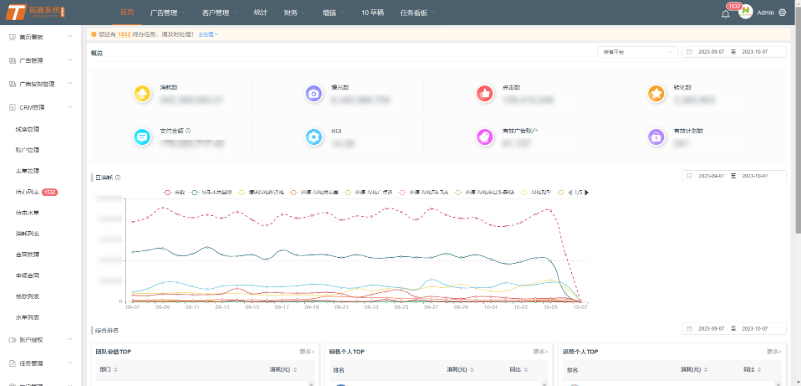
Task: Expand the 任务管理 sidebar group
Action: pyautogui.click(x=70, y=364)
